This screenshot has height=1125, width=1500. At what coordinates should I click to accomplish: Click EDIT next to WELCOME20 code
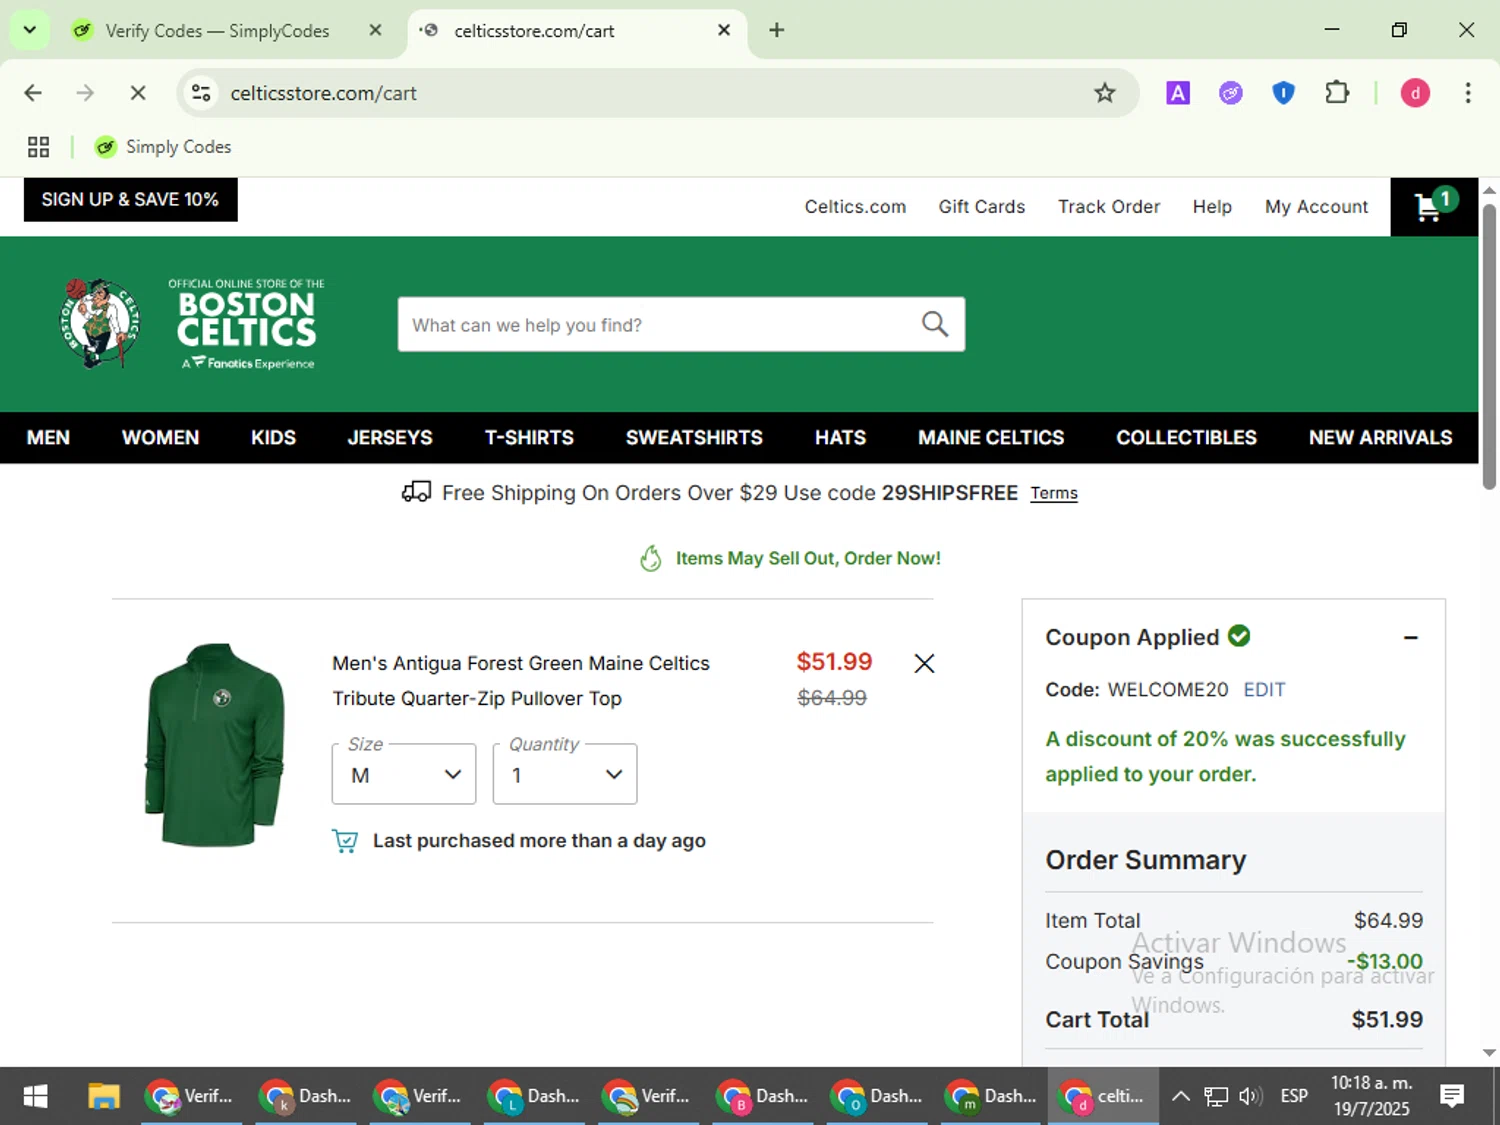tap(1264, 689)
